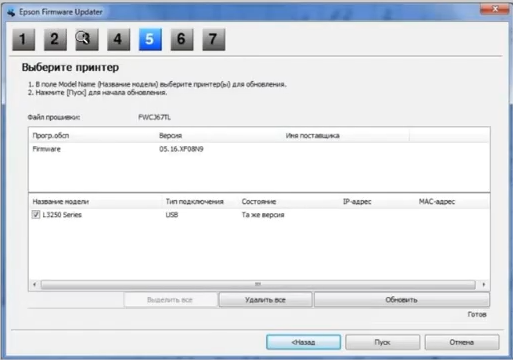Select step 6 icon
The height and width of the screenshot is (360, 513).
(x=182, y=39)
